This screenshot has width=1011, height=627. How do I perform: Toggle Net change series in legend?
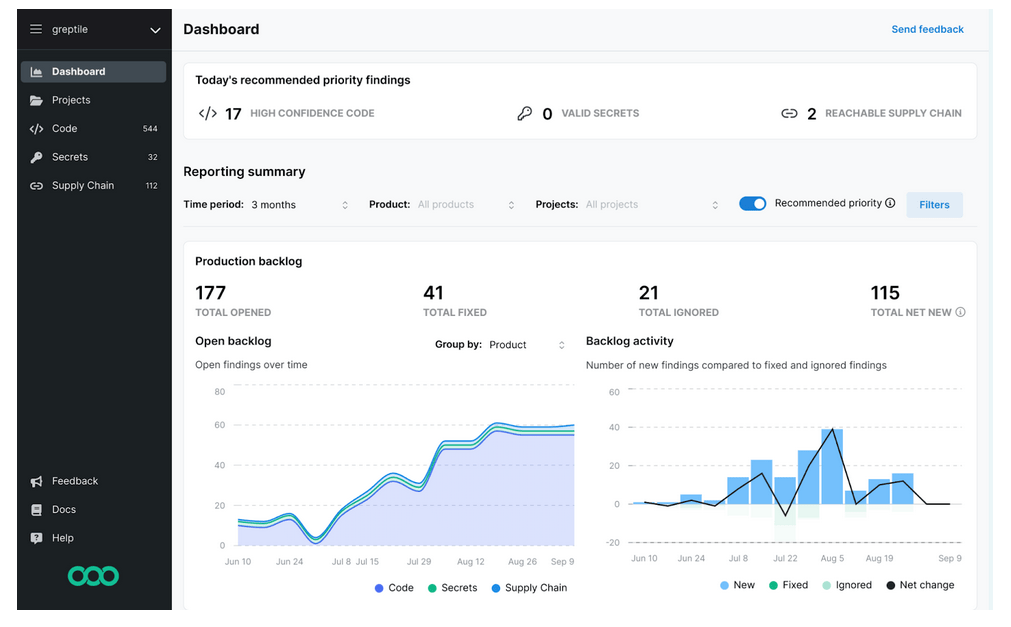coord(920,585)
